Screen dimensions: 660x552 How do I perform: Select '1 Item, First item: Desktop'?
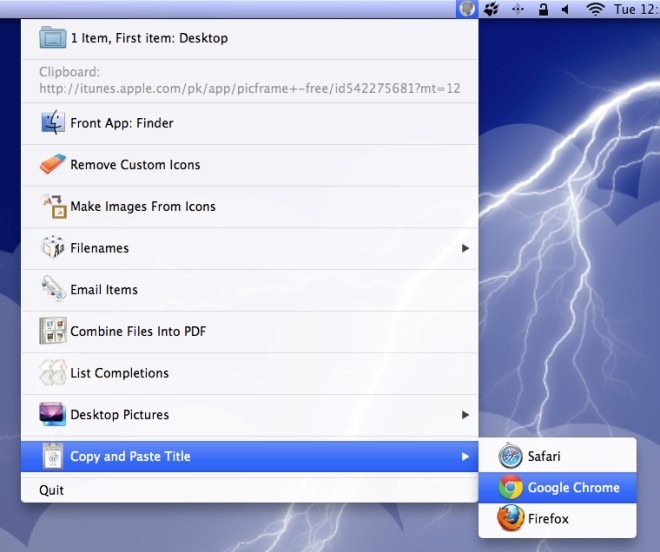click(x=250, y=38)
